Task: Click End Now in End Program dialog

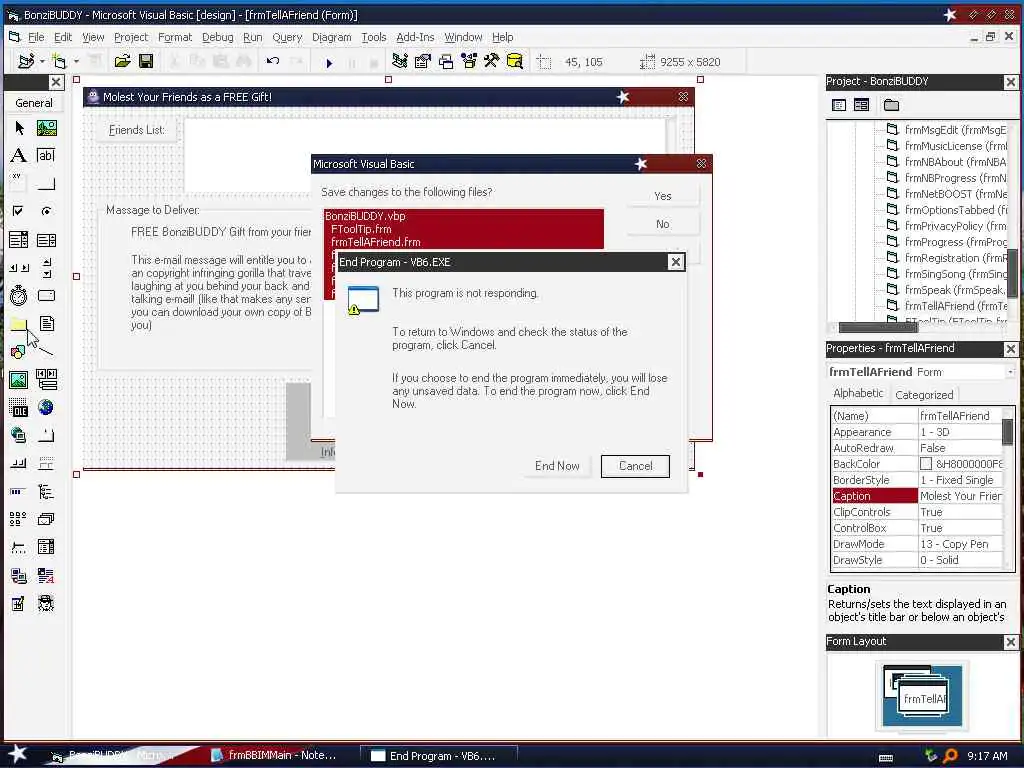Action: 557,466
